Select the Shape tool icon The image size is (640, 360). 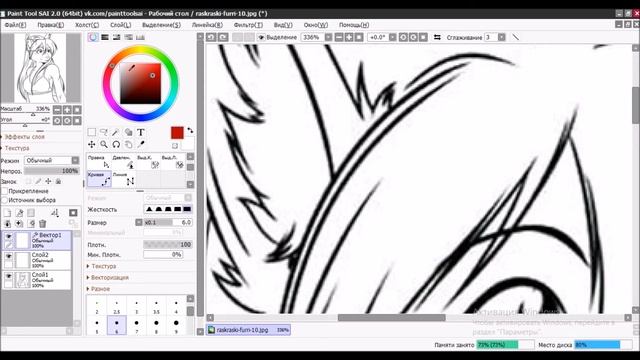(x=128, y=132)
